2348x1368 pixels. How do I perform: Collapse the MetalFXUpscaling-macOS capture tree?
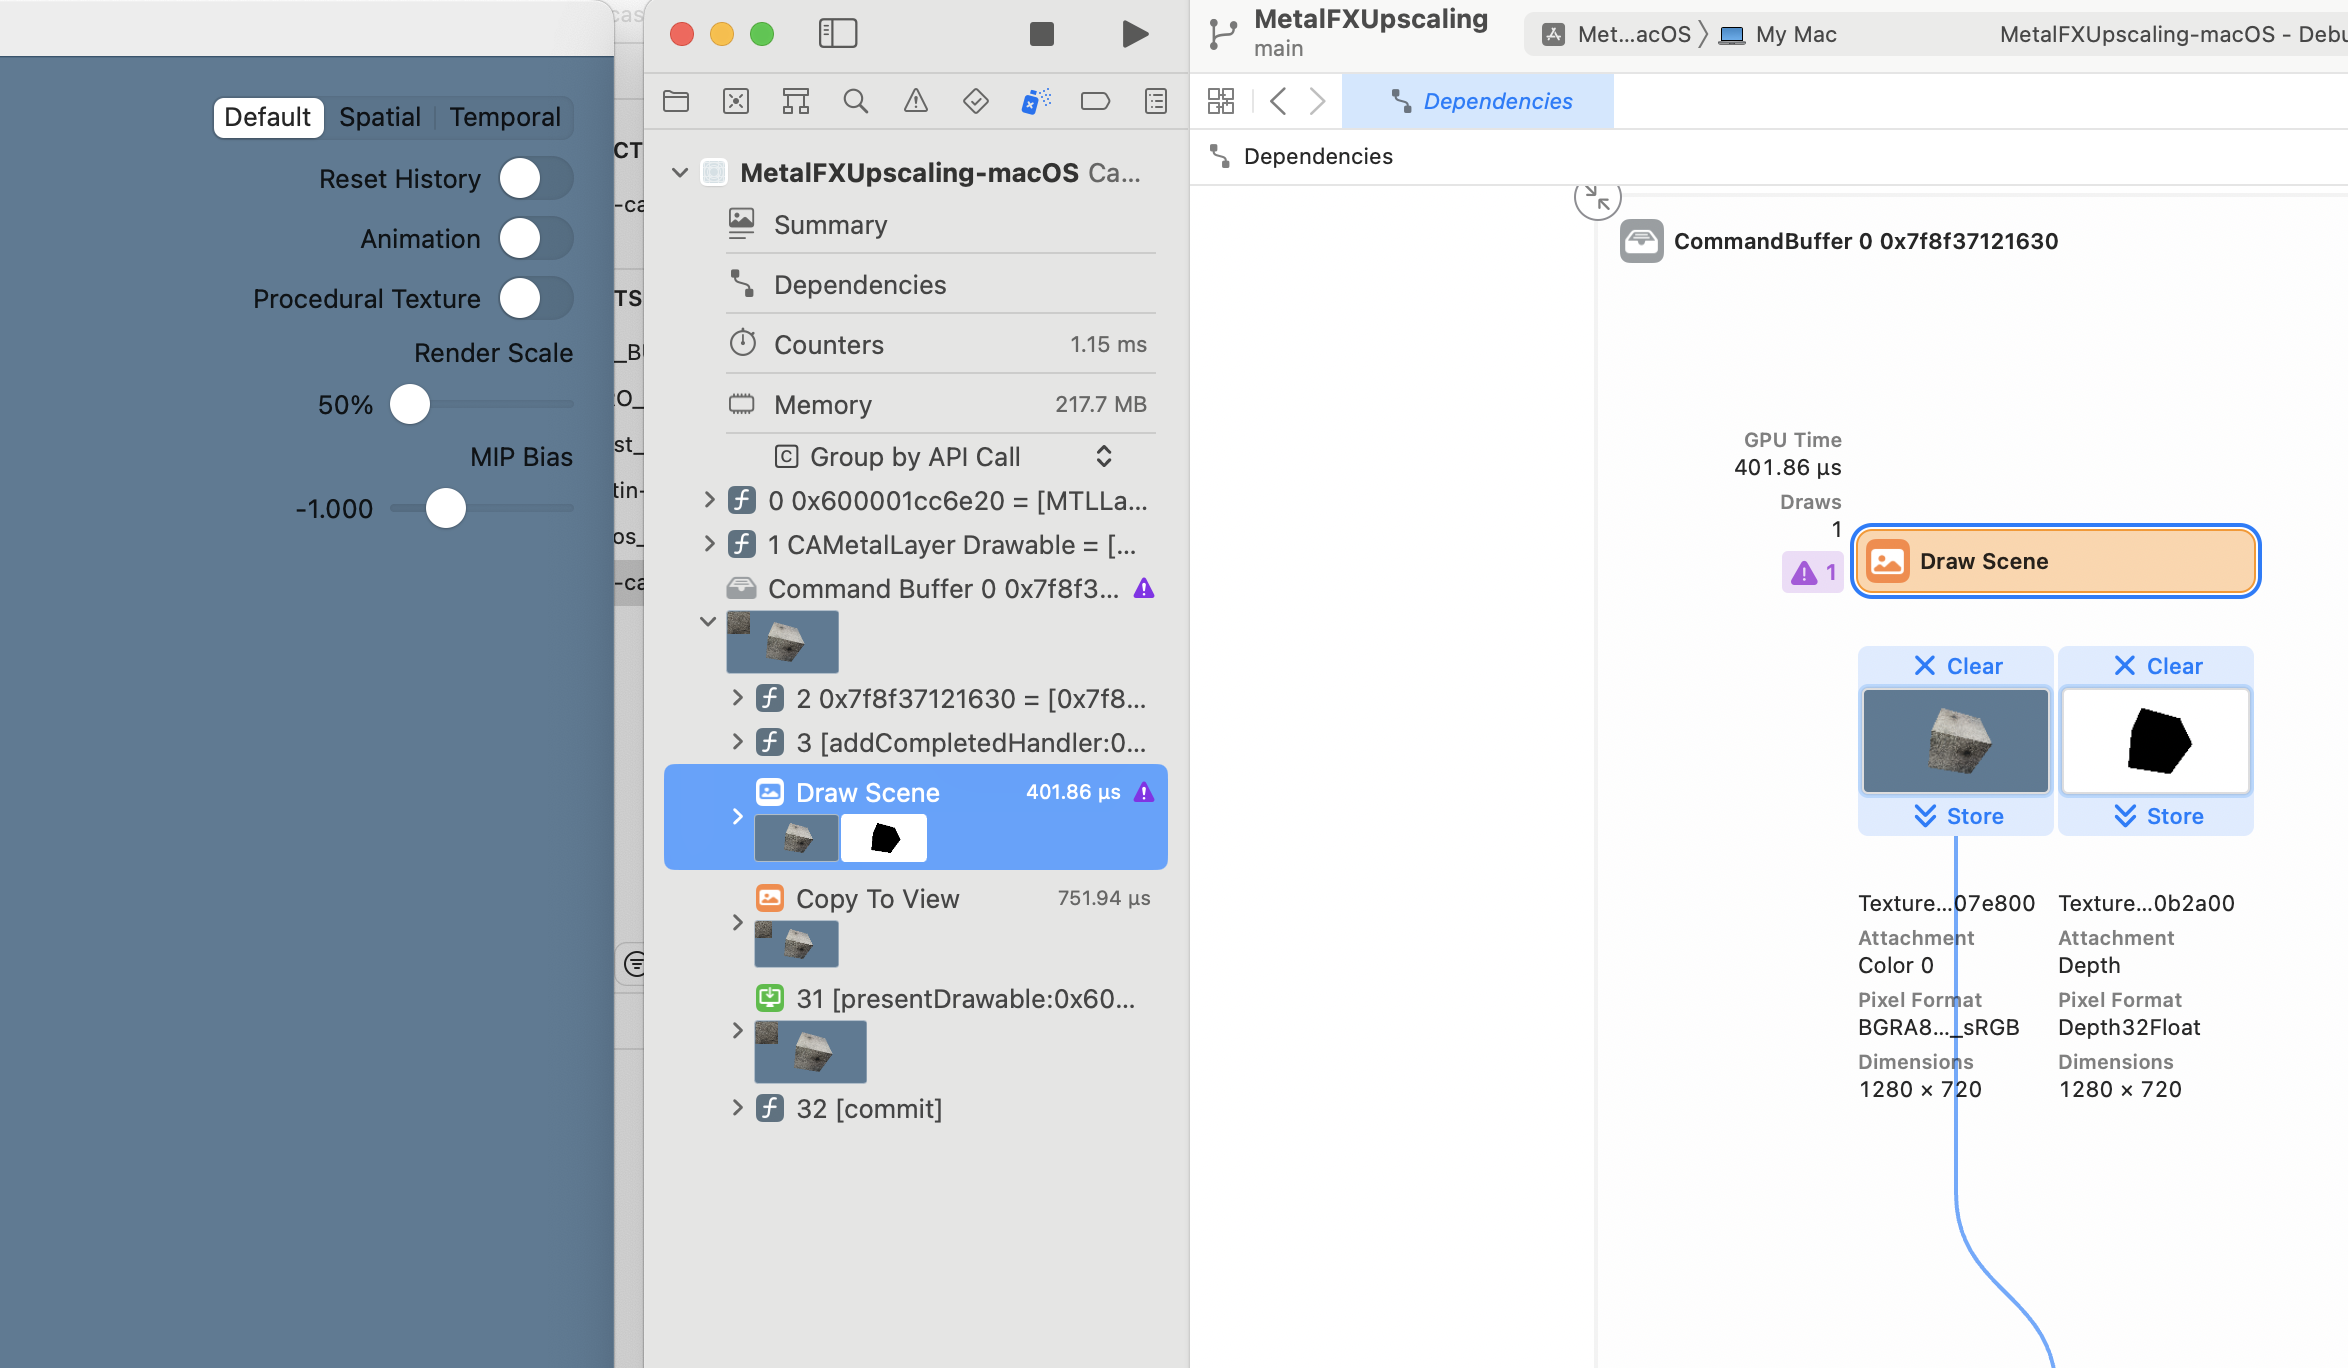coord(680,172)
